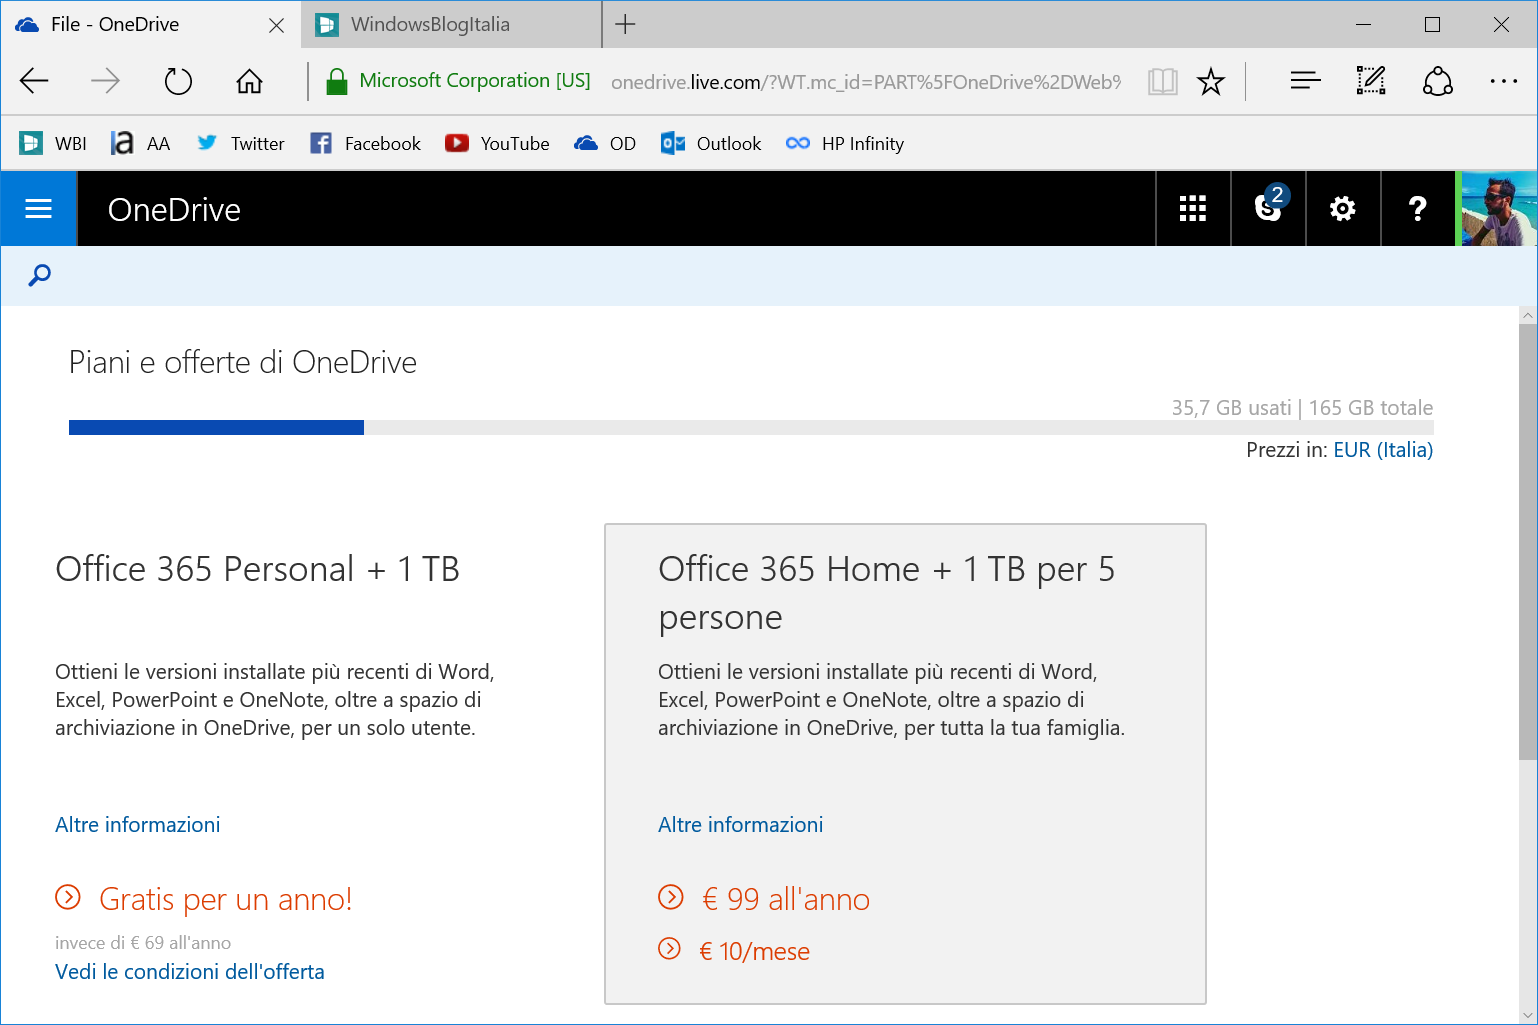The height and width of the screenshot is (1025, 1538).
Task: Open the OneDrive hamburger menu
Action: pos(38,208)
